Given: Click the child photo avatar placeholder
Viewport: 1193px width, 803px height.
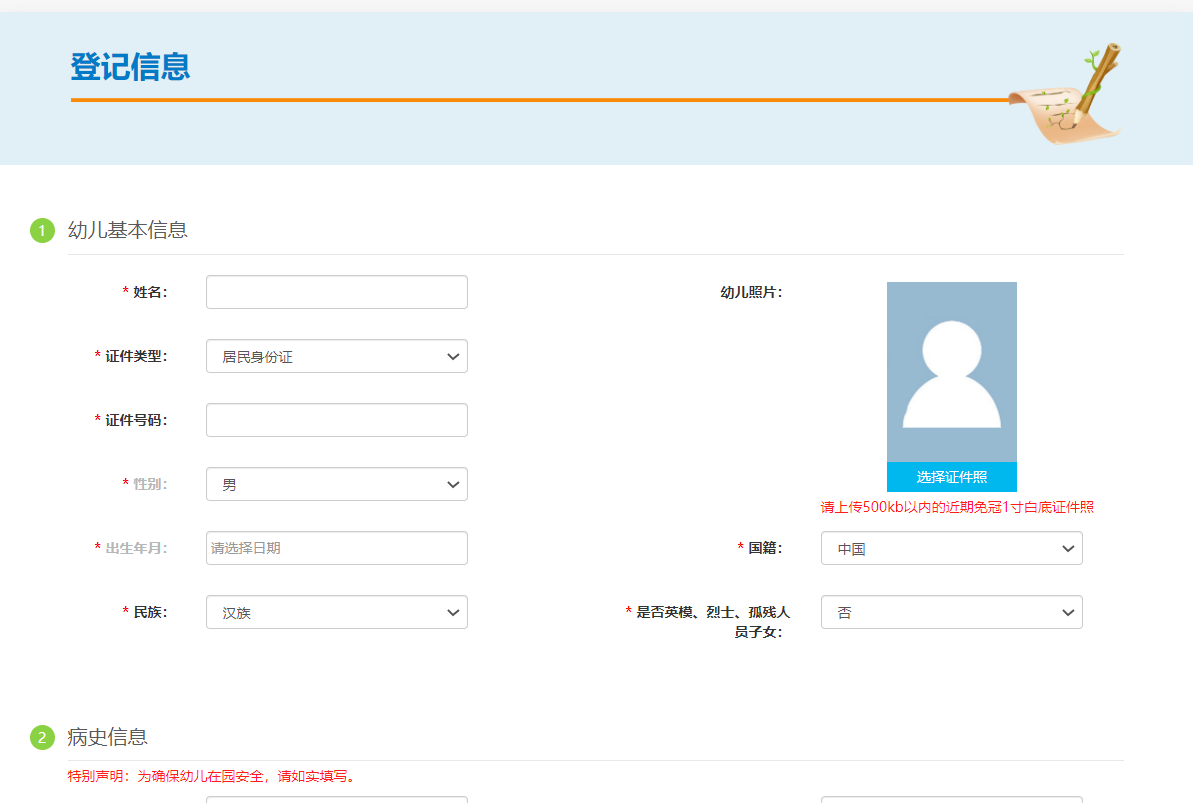Looking at the screenshot, I should 951,372.
